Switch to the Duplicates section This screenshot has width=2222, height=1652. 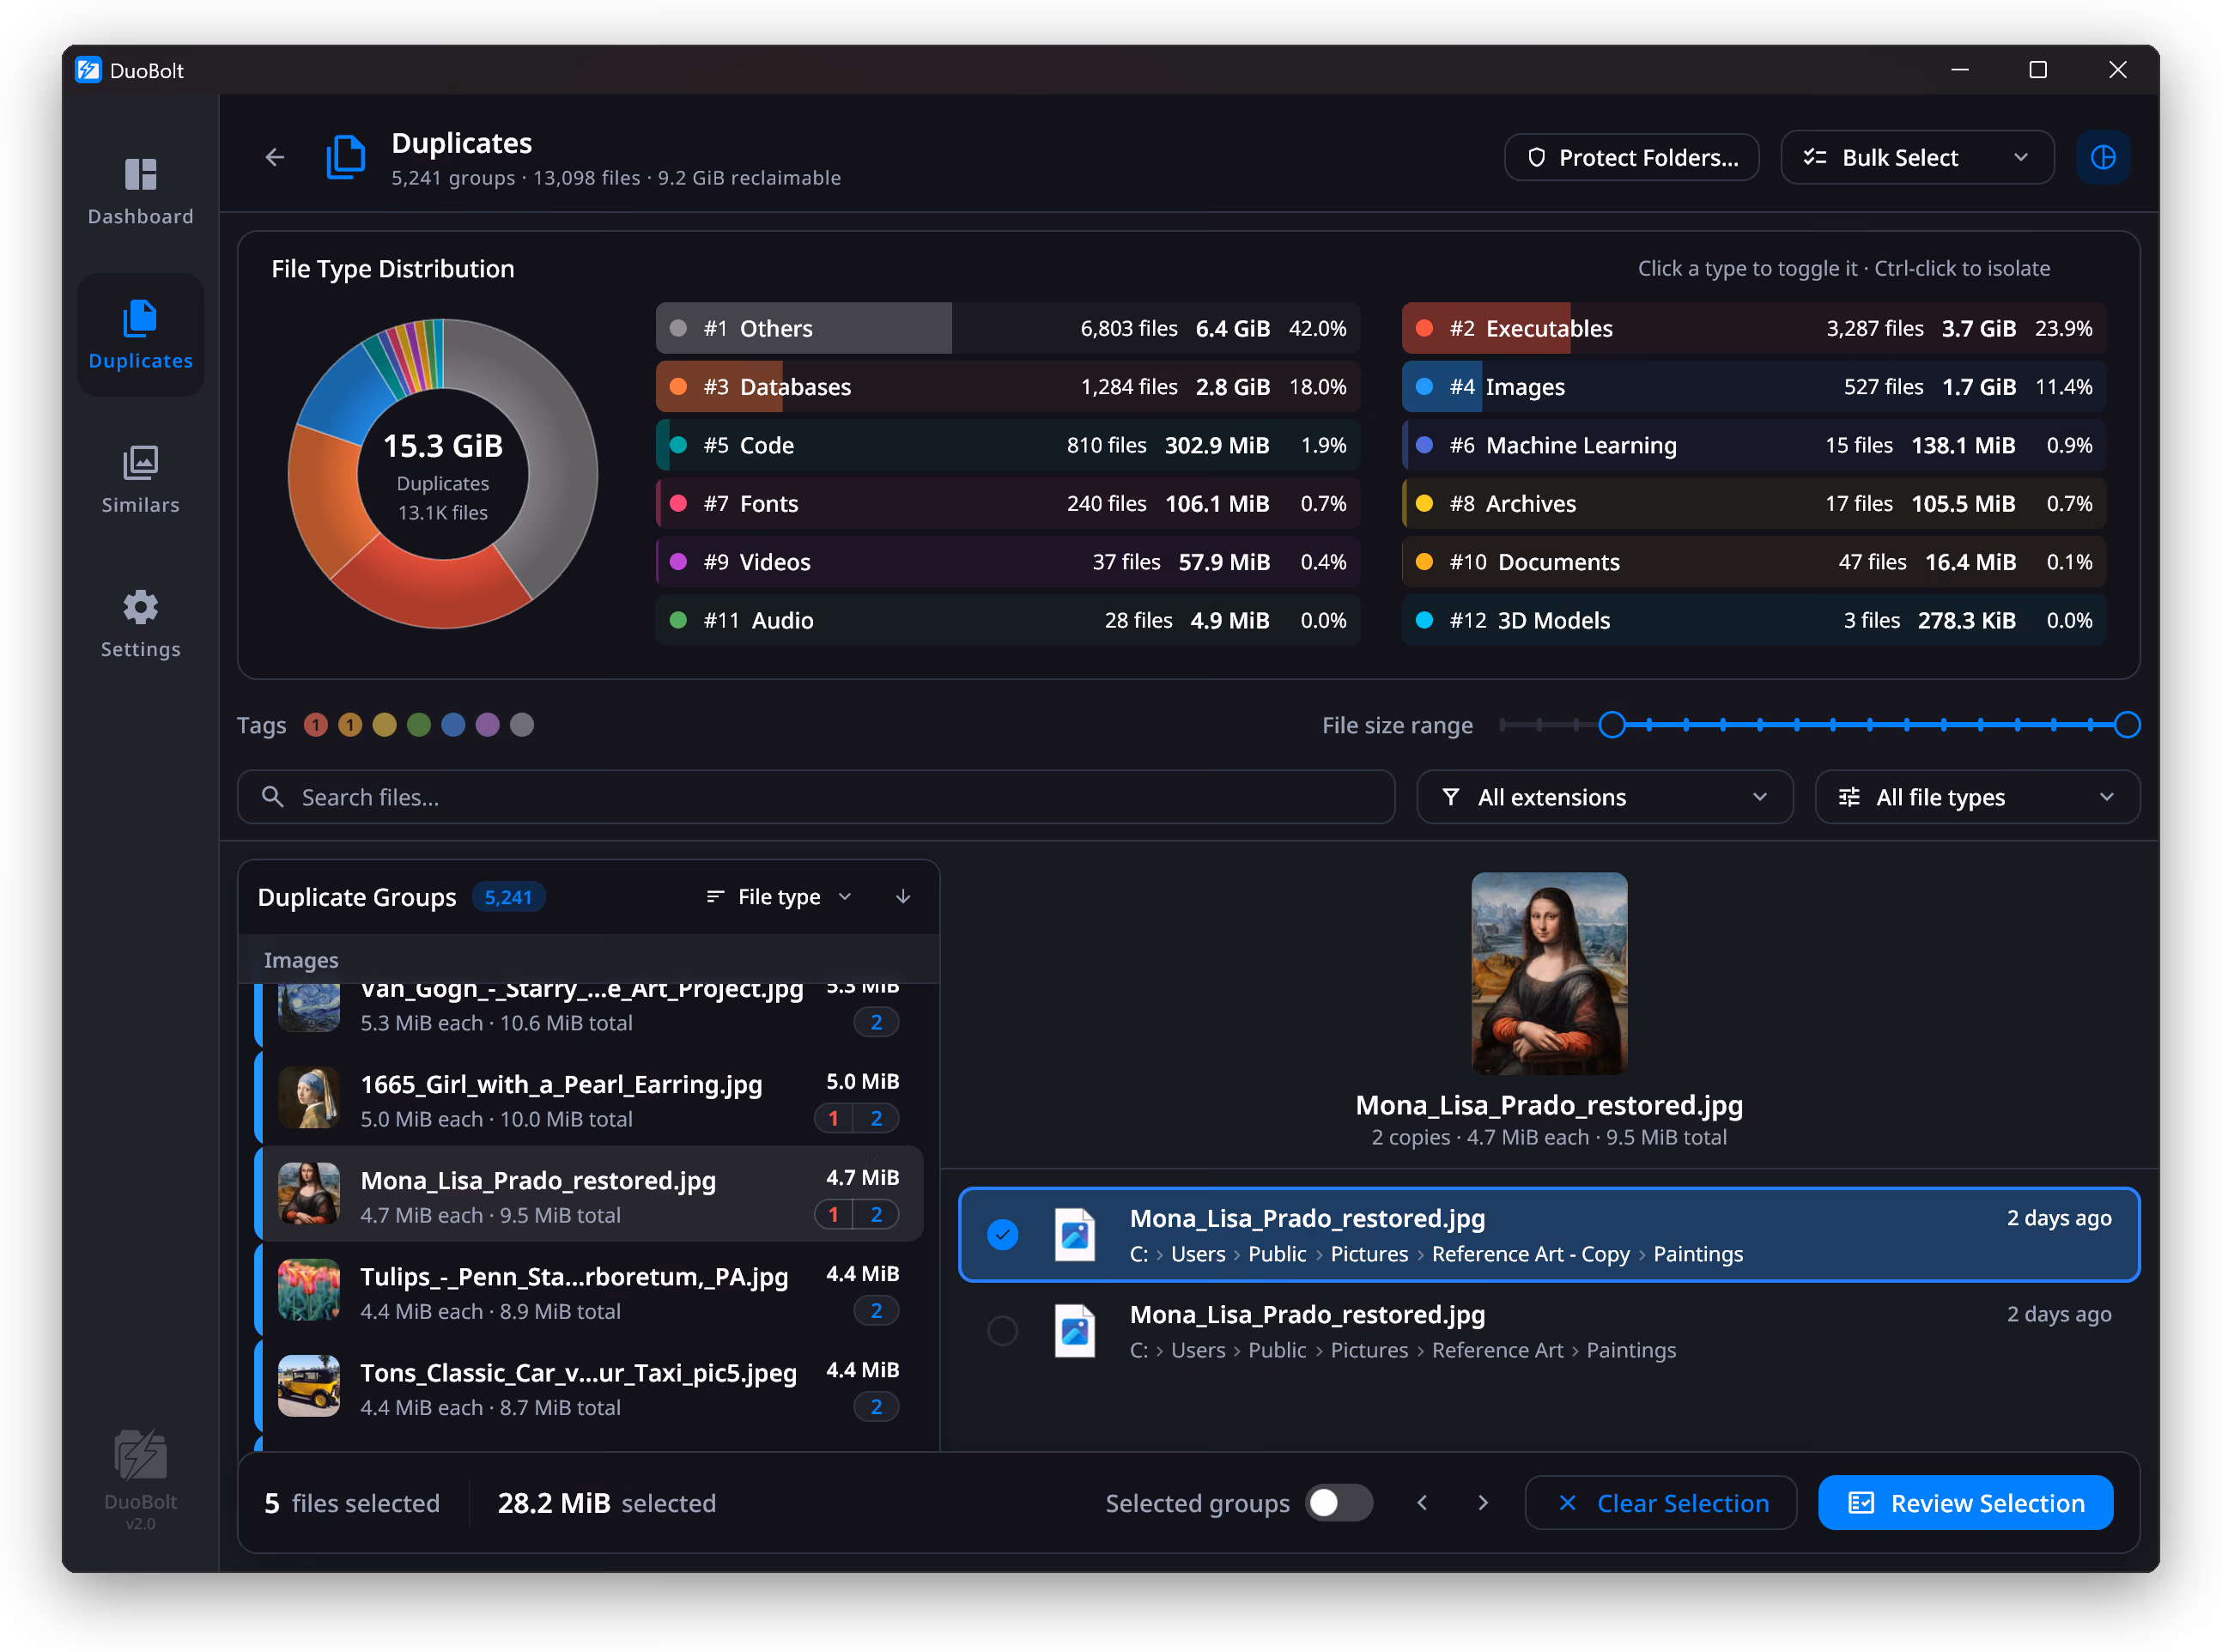[x=140, y=336]
